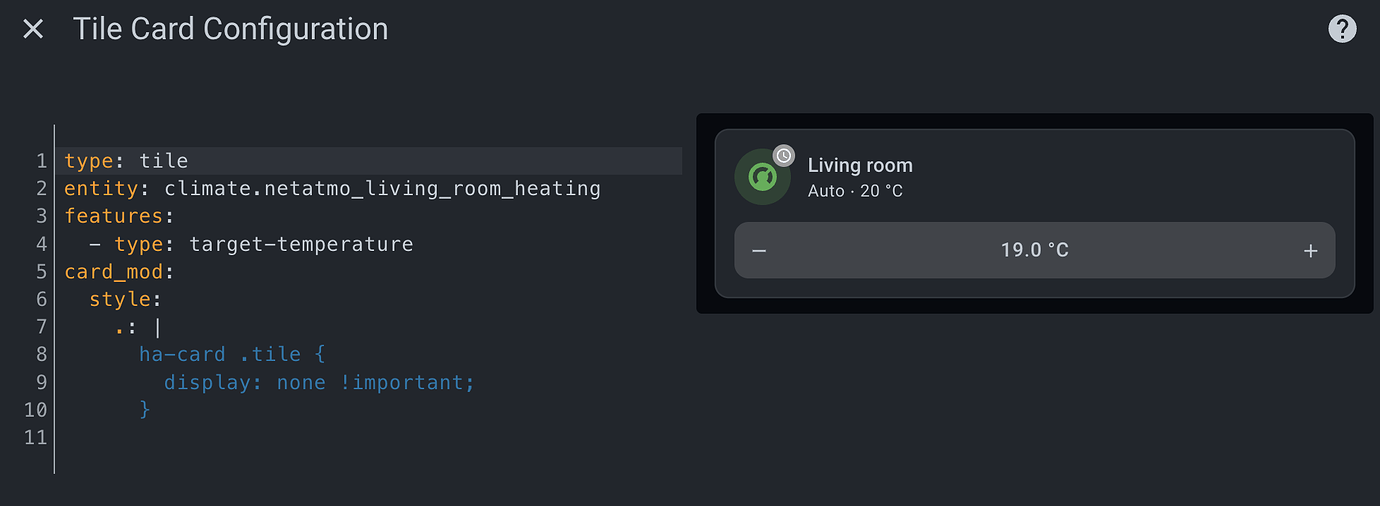This screenshot has width=1380, height=506.
Task: Click the target-temperature feature type text
Action: click(x=301, y=244)
